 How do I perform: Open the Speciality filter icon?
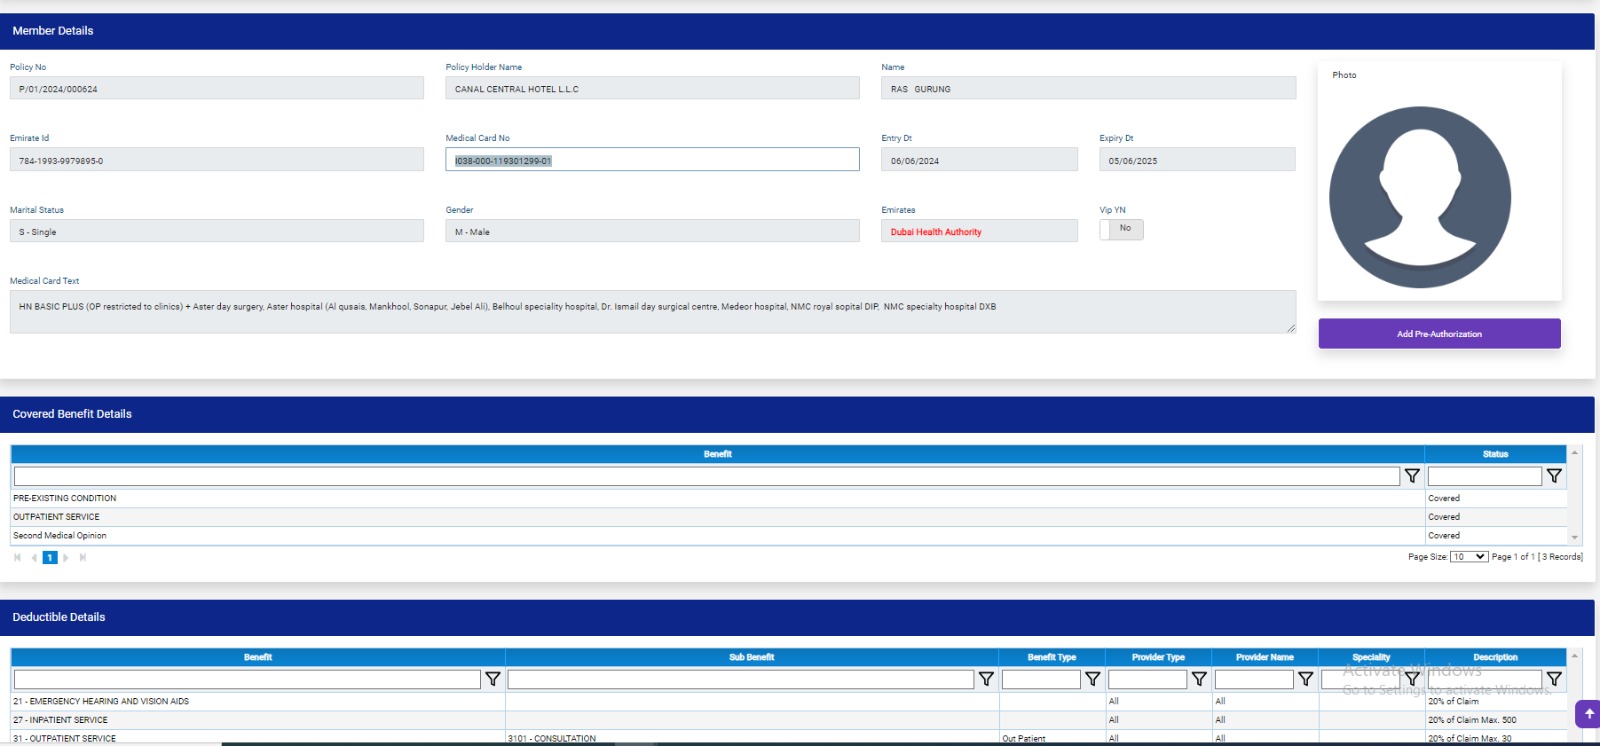(x=1412, y=679)
